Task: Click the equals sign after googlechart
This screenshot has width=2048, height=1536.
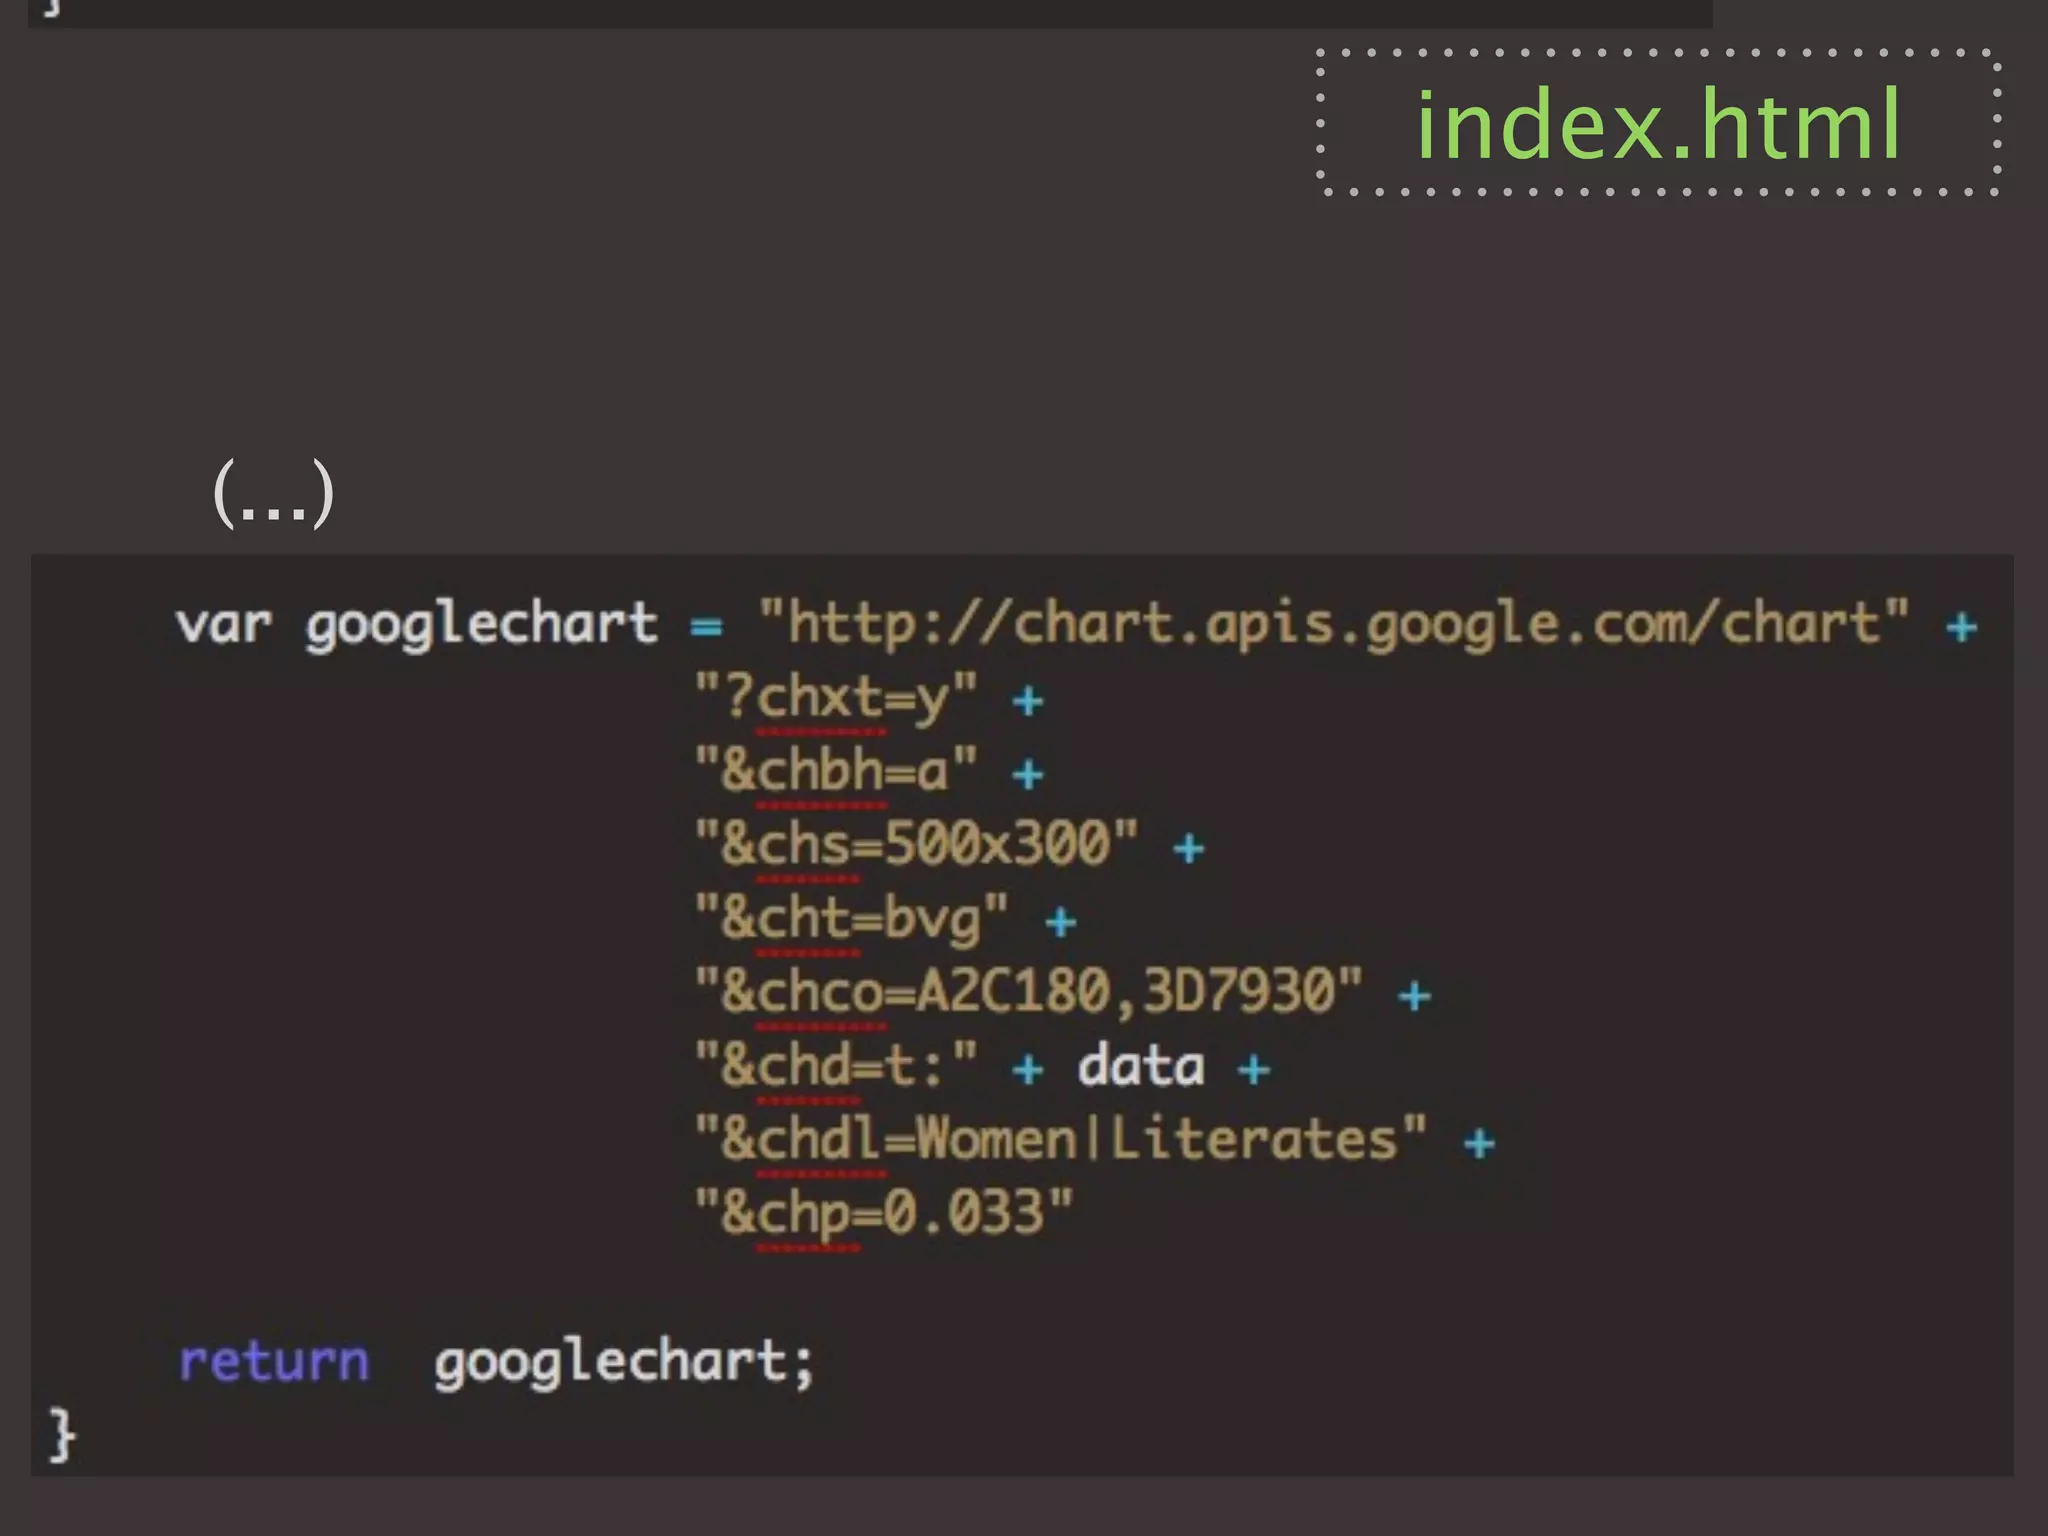Action: pyautogui.click(x=706, y=627)
